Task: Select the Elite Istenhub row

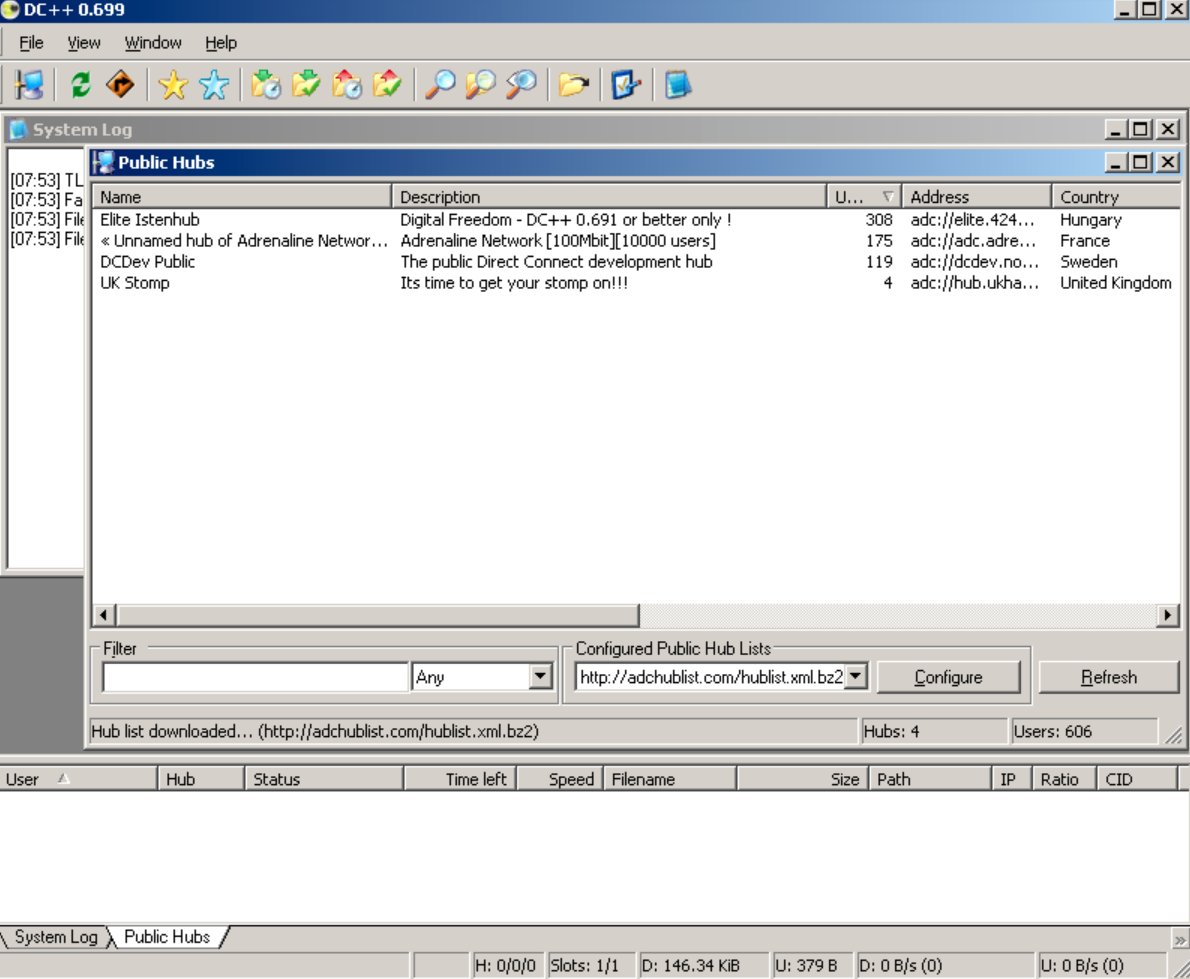Action: pyautogui.click(x=635, y=219)
